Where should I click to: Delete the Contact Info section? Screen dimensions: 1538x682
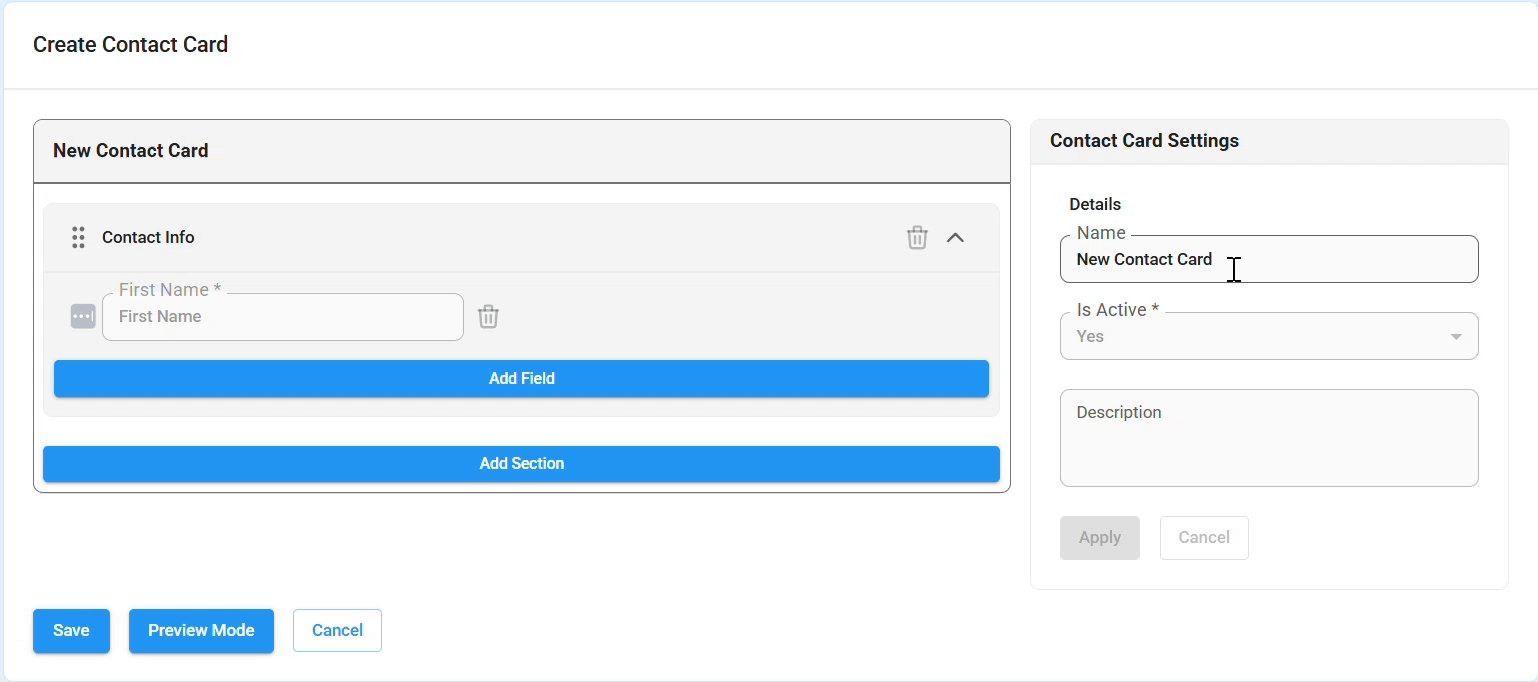pyautogui.click(x=917, y=238)
